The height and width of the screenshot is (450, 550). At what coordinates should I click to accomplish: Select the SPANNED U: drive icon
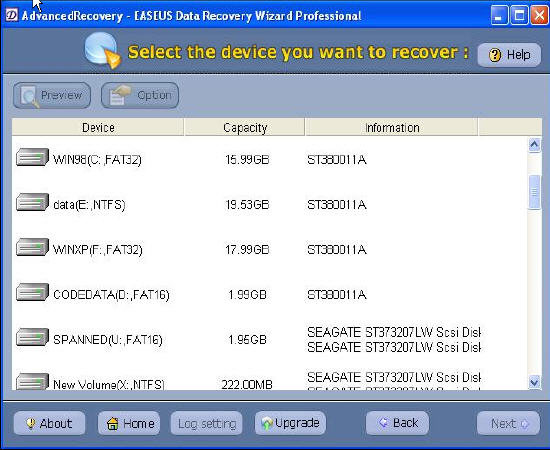pyautogui.click(x=32, y=337)
